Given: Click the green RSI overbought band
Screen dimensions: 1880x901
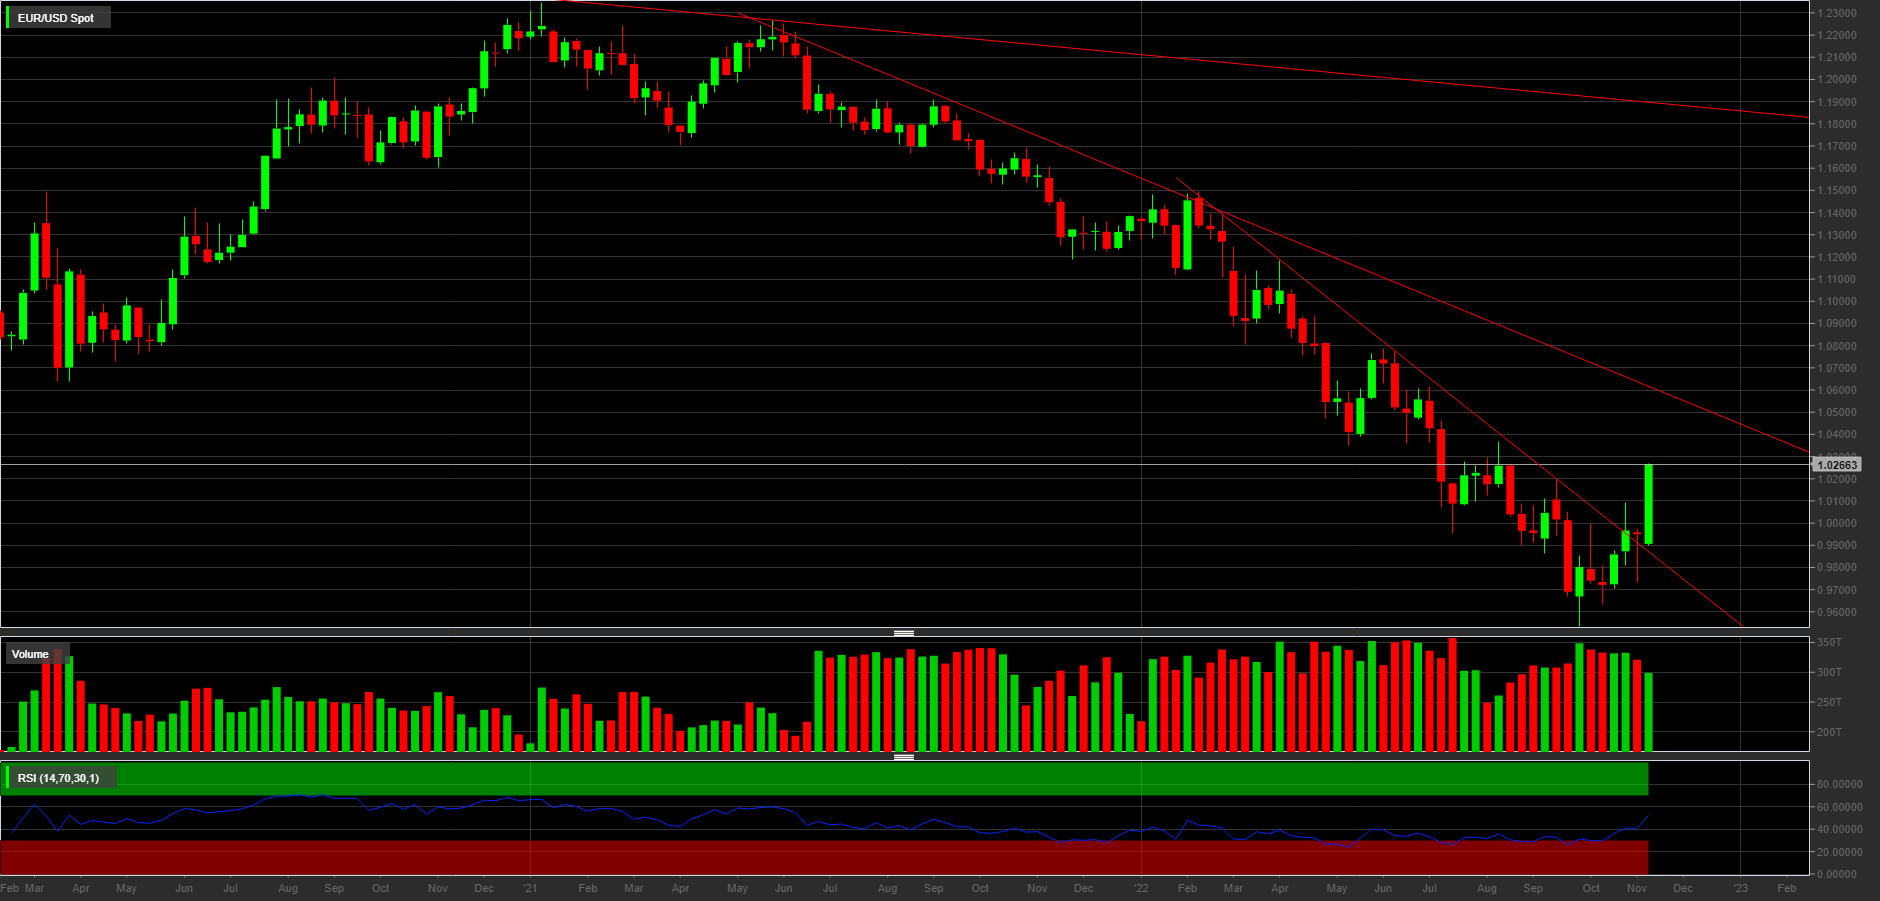Looking at the screenshot, I should click(x=824, y=779).
